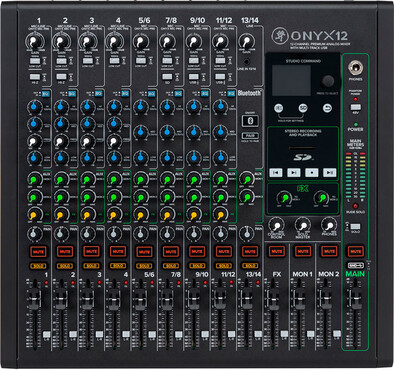This screenshot has height=370, width=394.
Task: Tap the green Power LED
Action: point(355,124)
